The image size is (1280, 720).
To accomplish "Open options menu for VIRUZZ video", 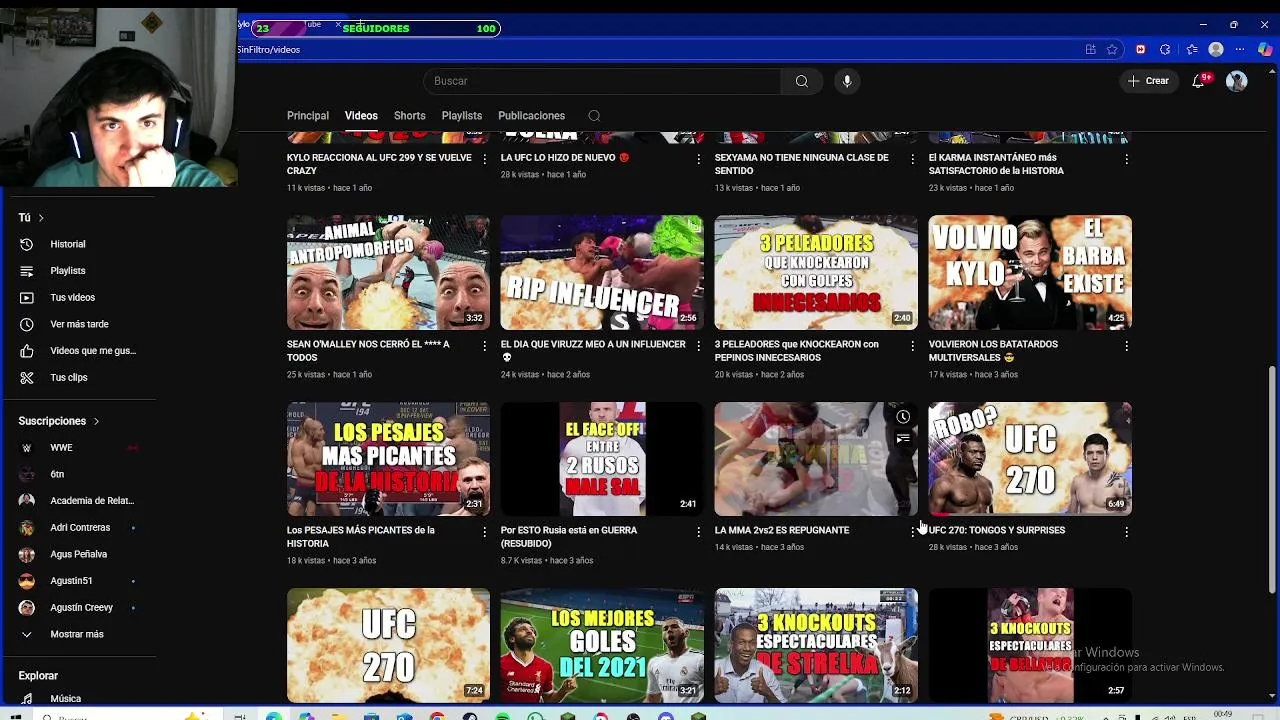I will point(698,346).
